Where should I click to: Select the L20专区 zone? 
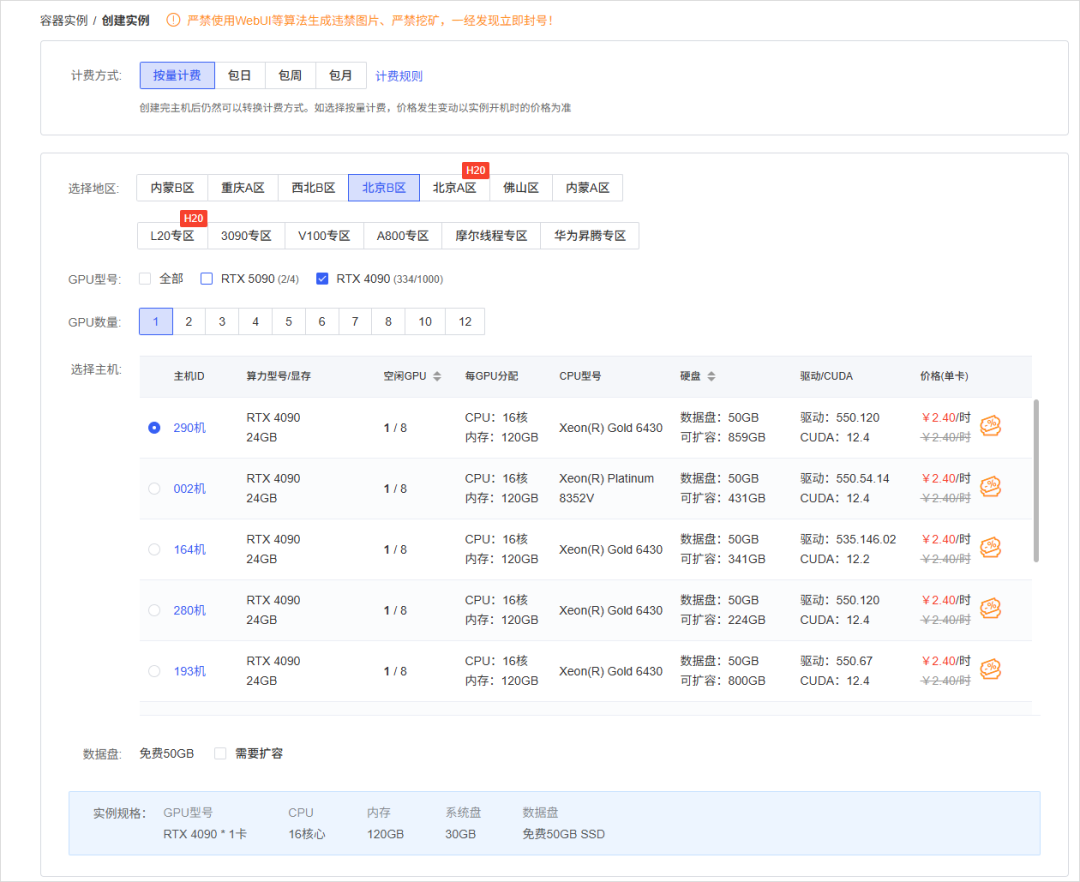[x=172, y=235]
